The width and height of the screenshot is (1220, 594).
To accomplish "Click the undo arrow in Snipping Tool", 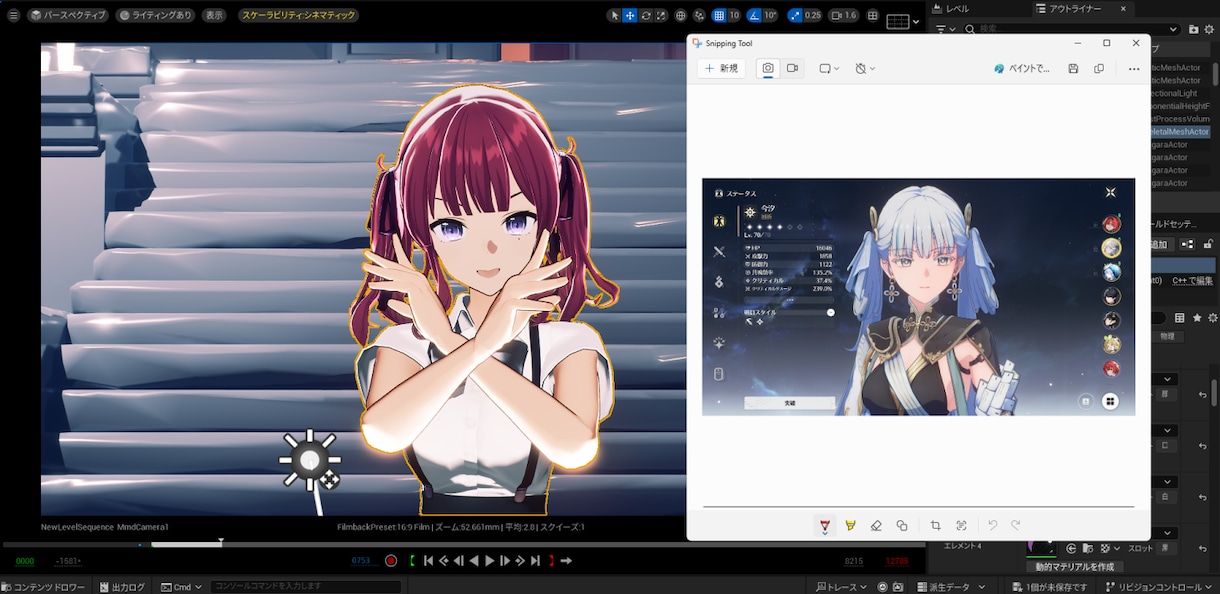I will tap(992, 525).
